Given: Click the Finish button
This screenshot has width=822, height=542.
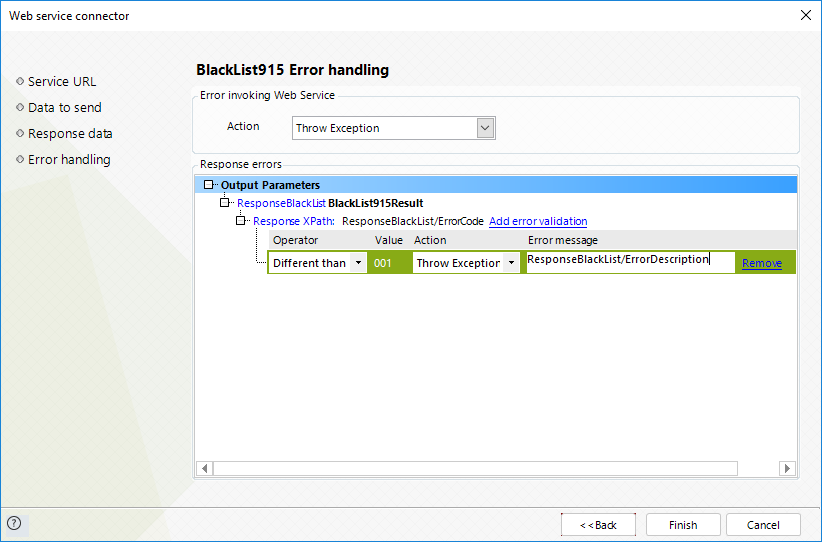Looking at the screenshot, I should click(x=683, y=525).
